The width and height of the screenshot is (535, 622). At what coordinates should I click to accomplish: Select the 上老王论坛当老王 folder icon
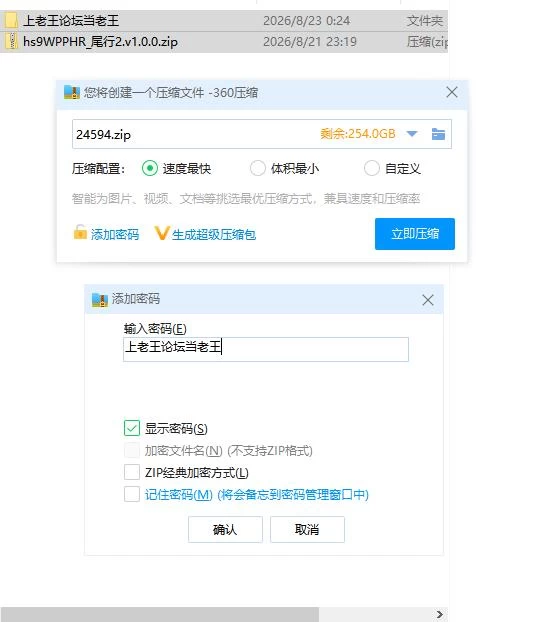pyautogui.click(x=11, y=20)
